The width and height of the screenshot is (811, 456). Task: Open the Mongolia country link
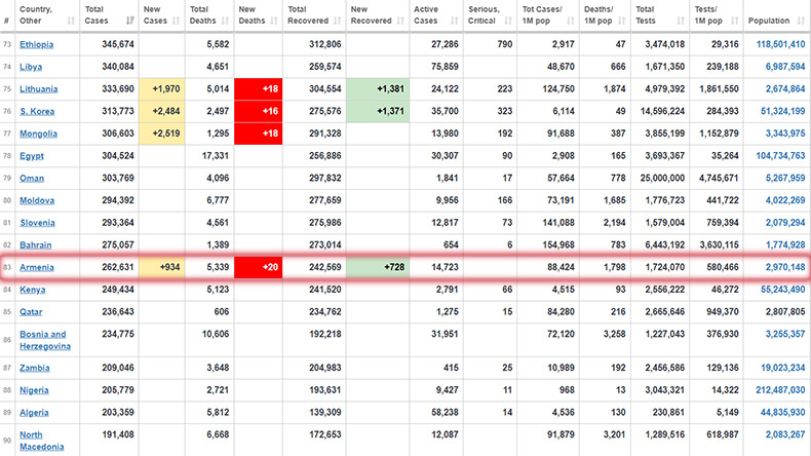tap(38, 133)
